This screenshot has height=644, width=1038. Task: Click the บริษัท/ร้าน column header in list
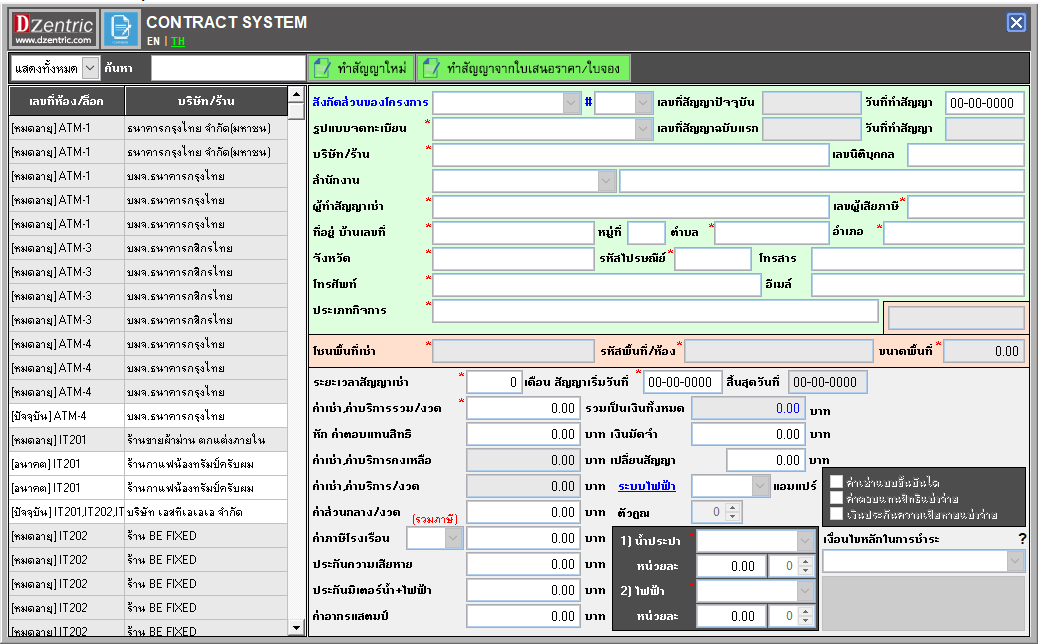point(206,102)
